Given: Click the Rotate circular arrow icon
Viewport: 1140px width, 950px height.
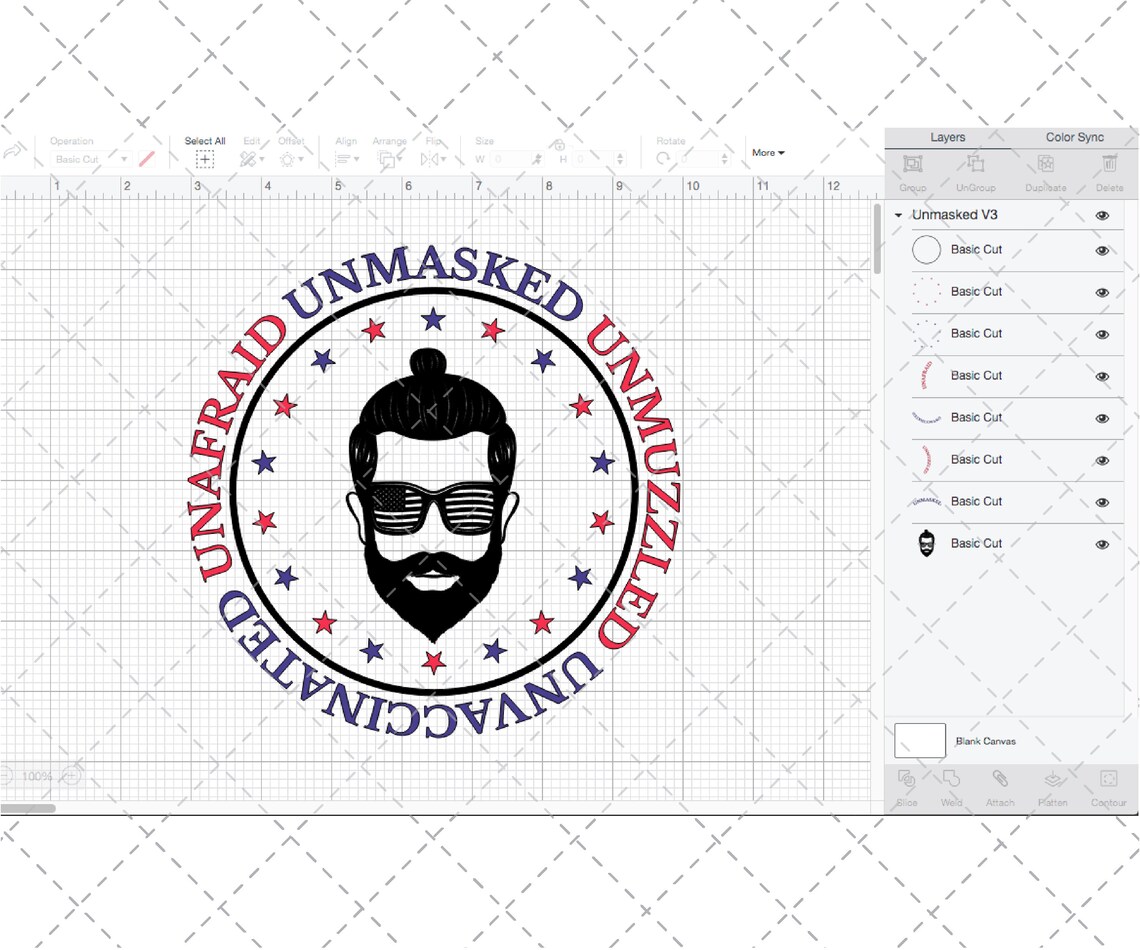Looking at the screenshot, I should coord(663,158).
